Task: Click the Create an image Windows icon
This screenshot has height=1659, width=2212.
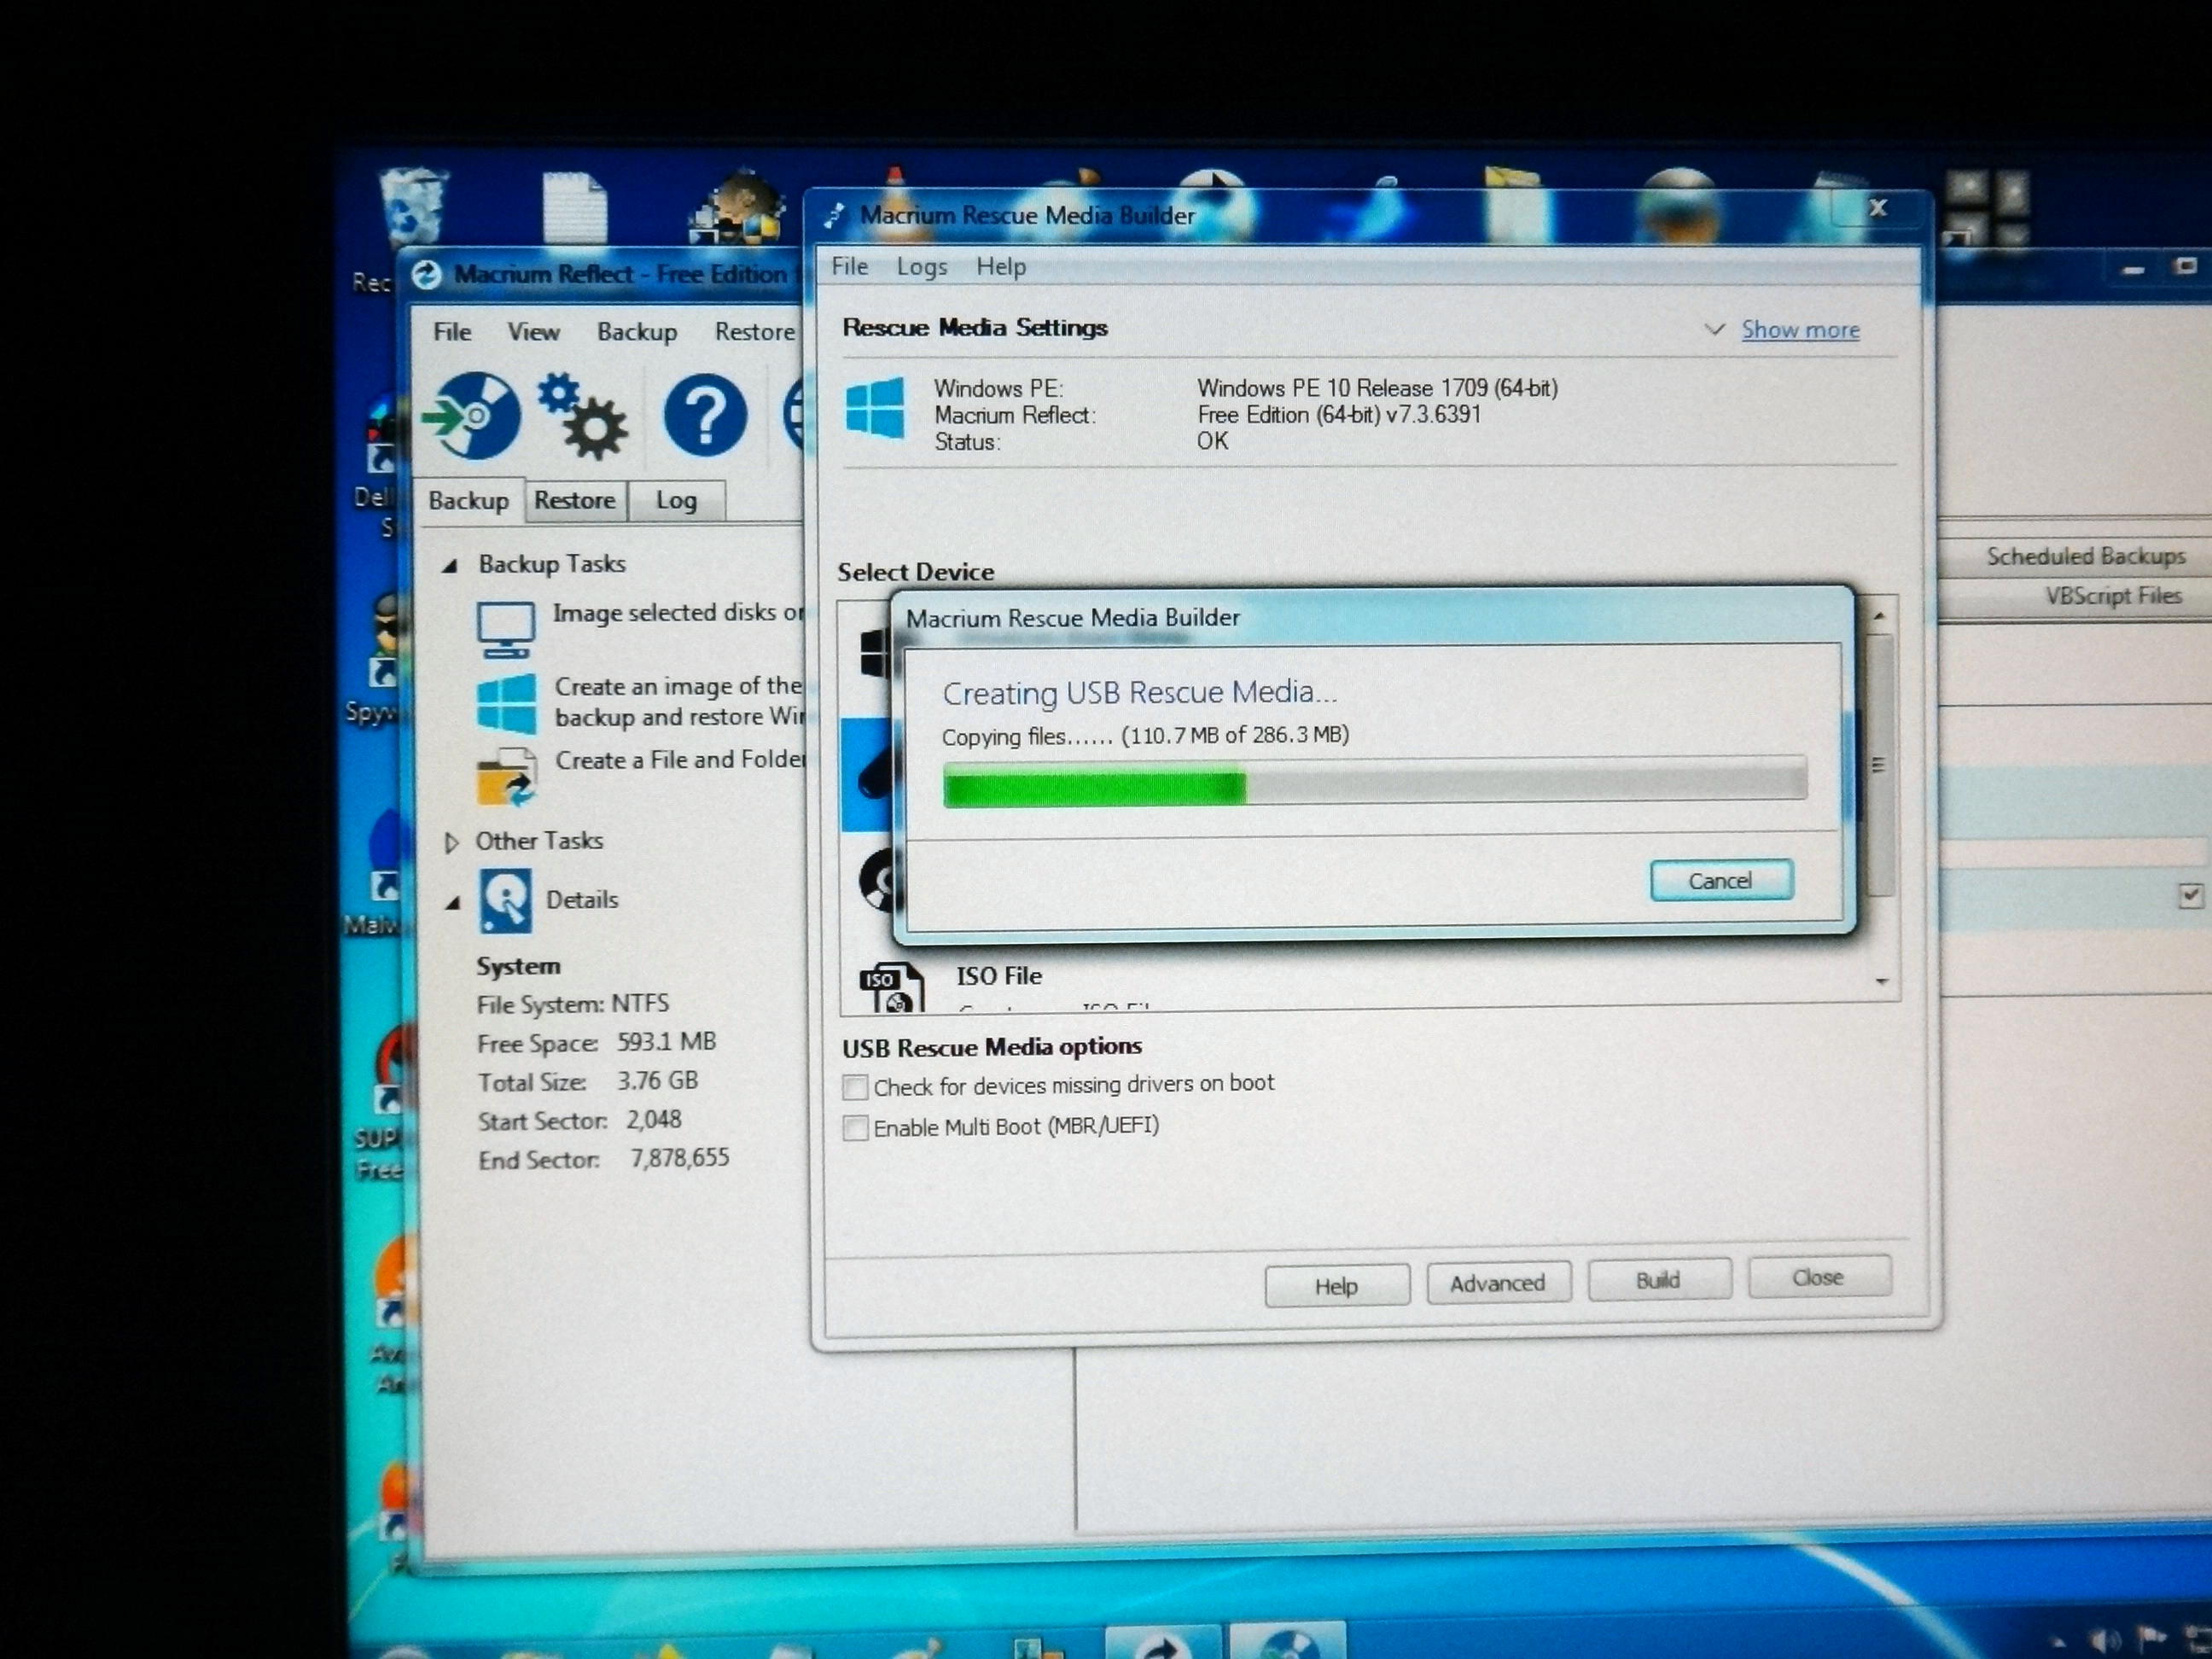Action: click(506, 704)
